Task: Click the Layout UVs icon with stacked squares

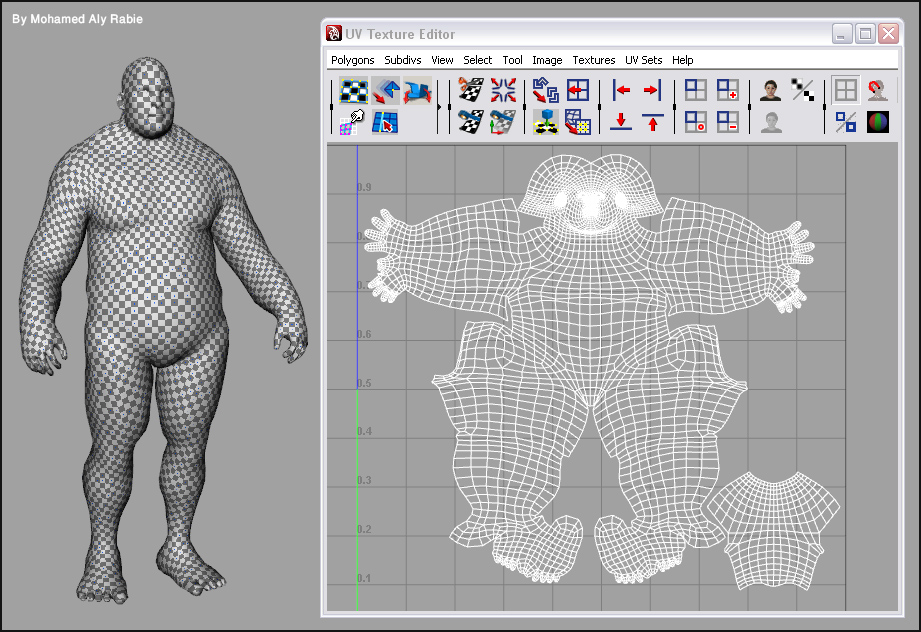Action: 546,90
